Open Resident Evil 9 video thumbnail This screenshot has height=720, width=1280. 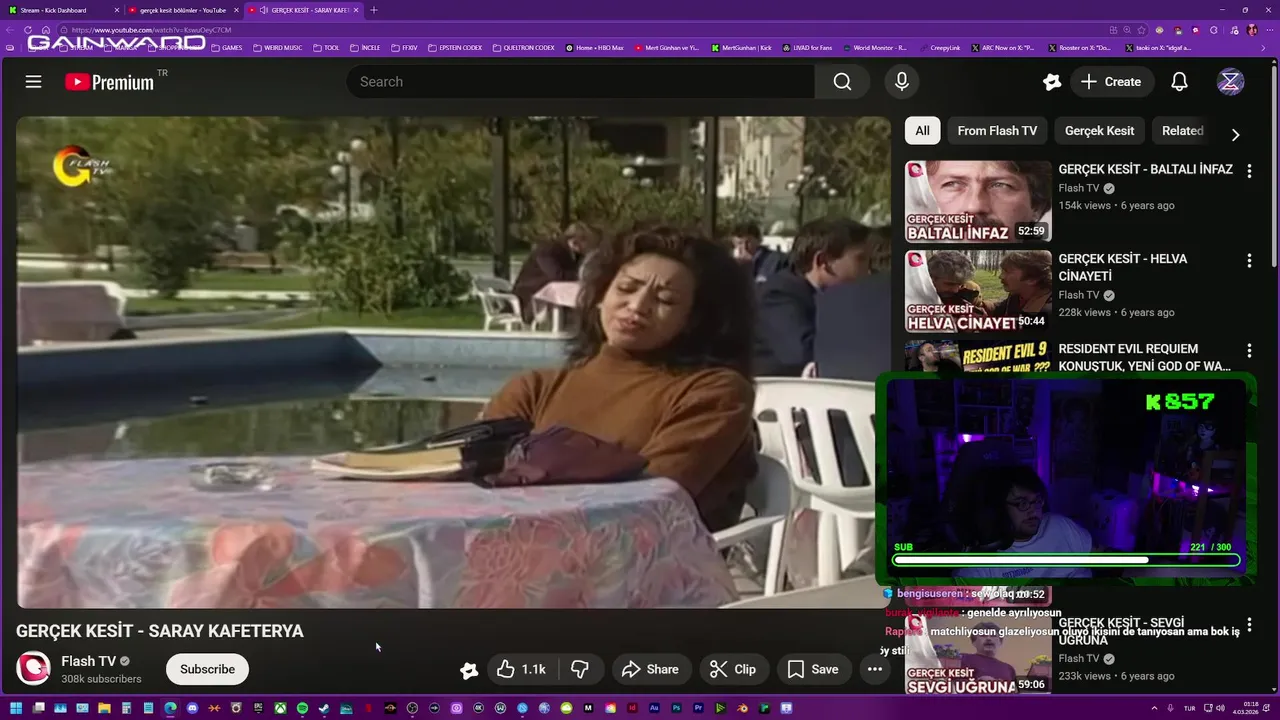point(978,358)
